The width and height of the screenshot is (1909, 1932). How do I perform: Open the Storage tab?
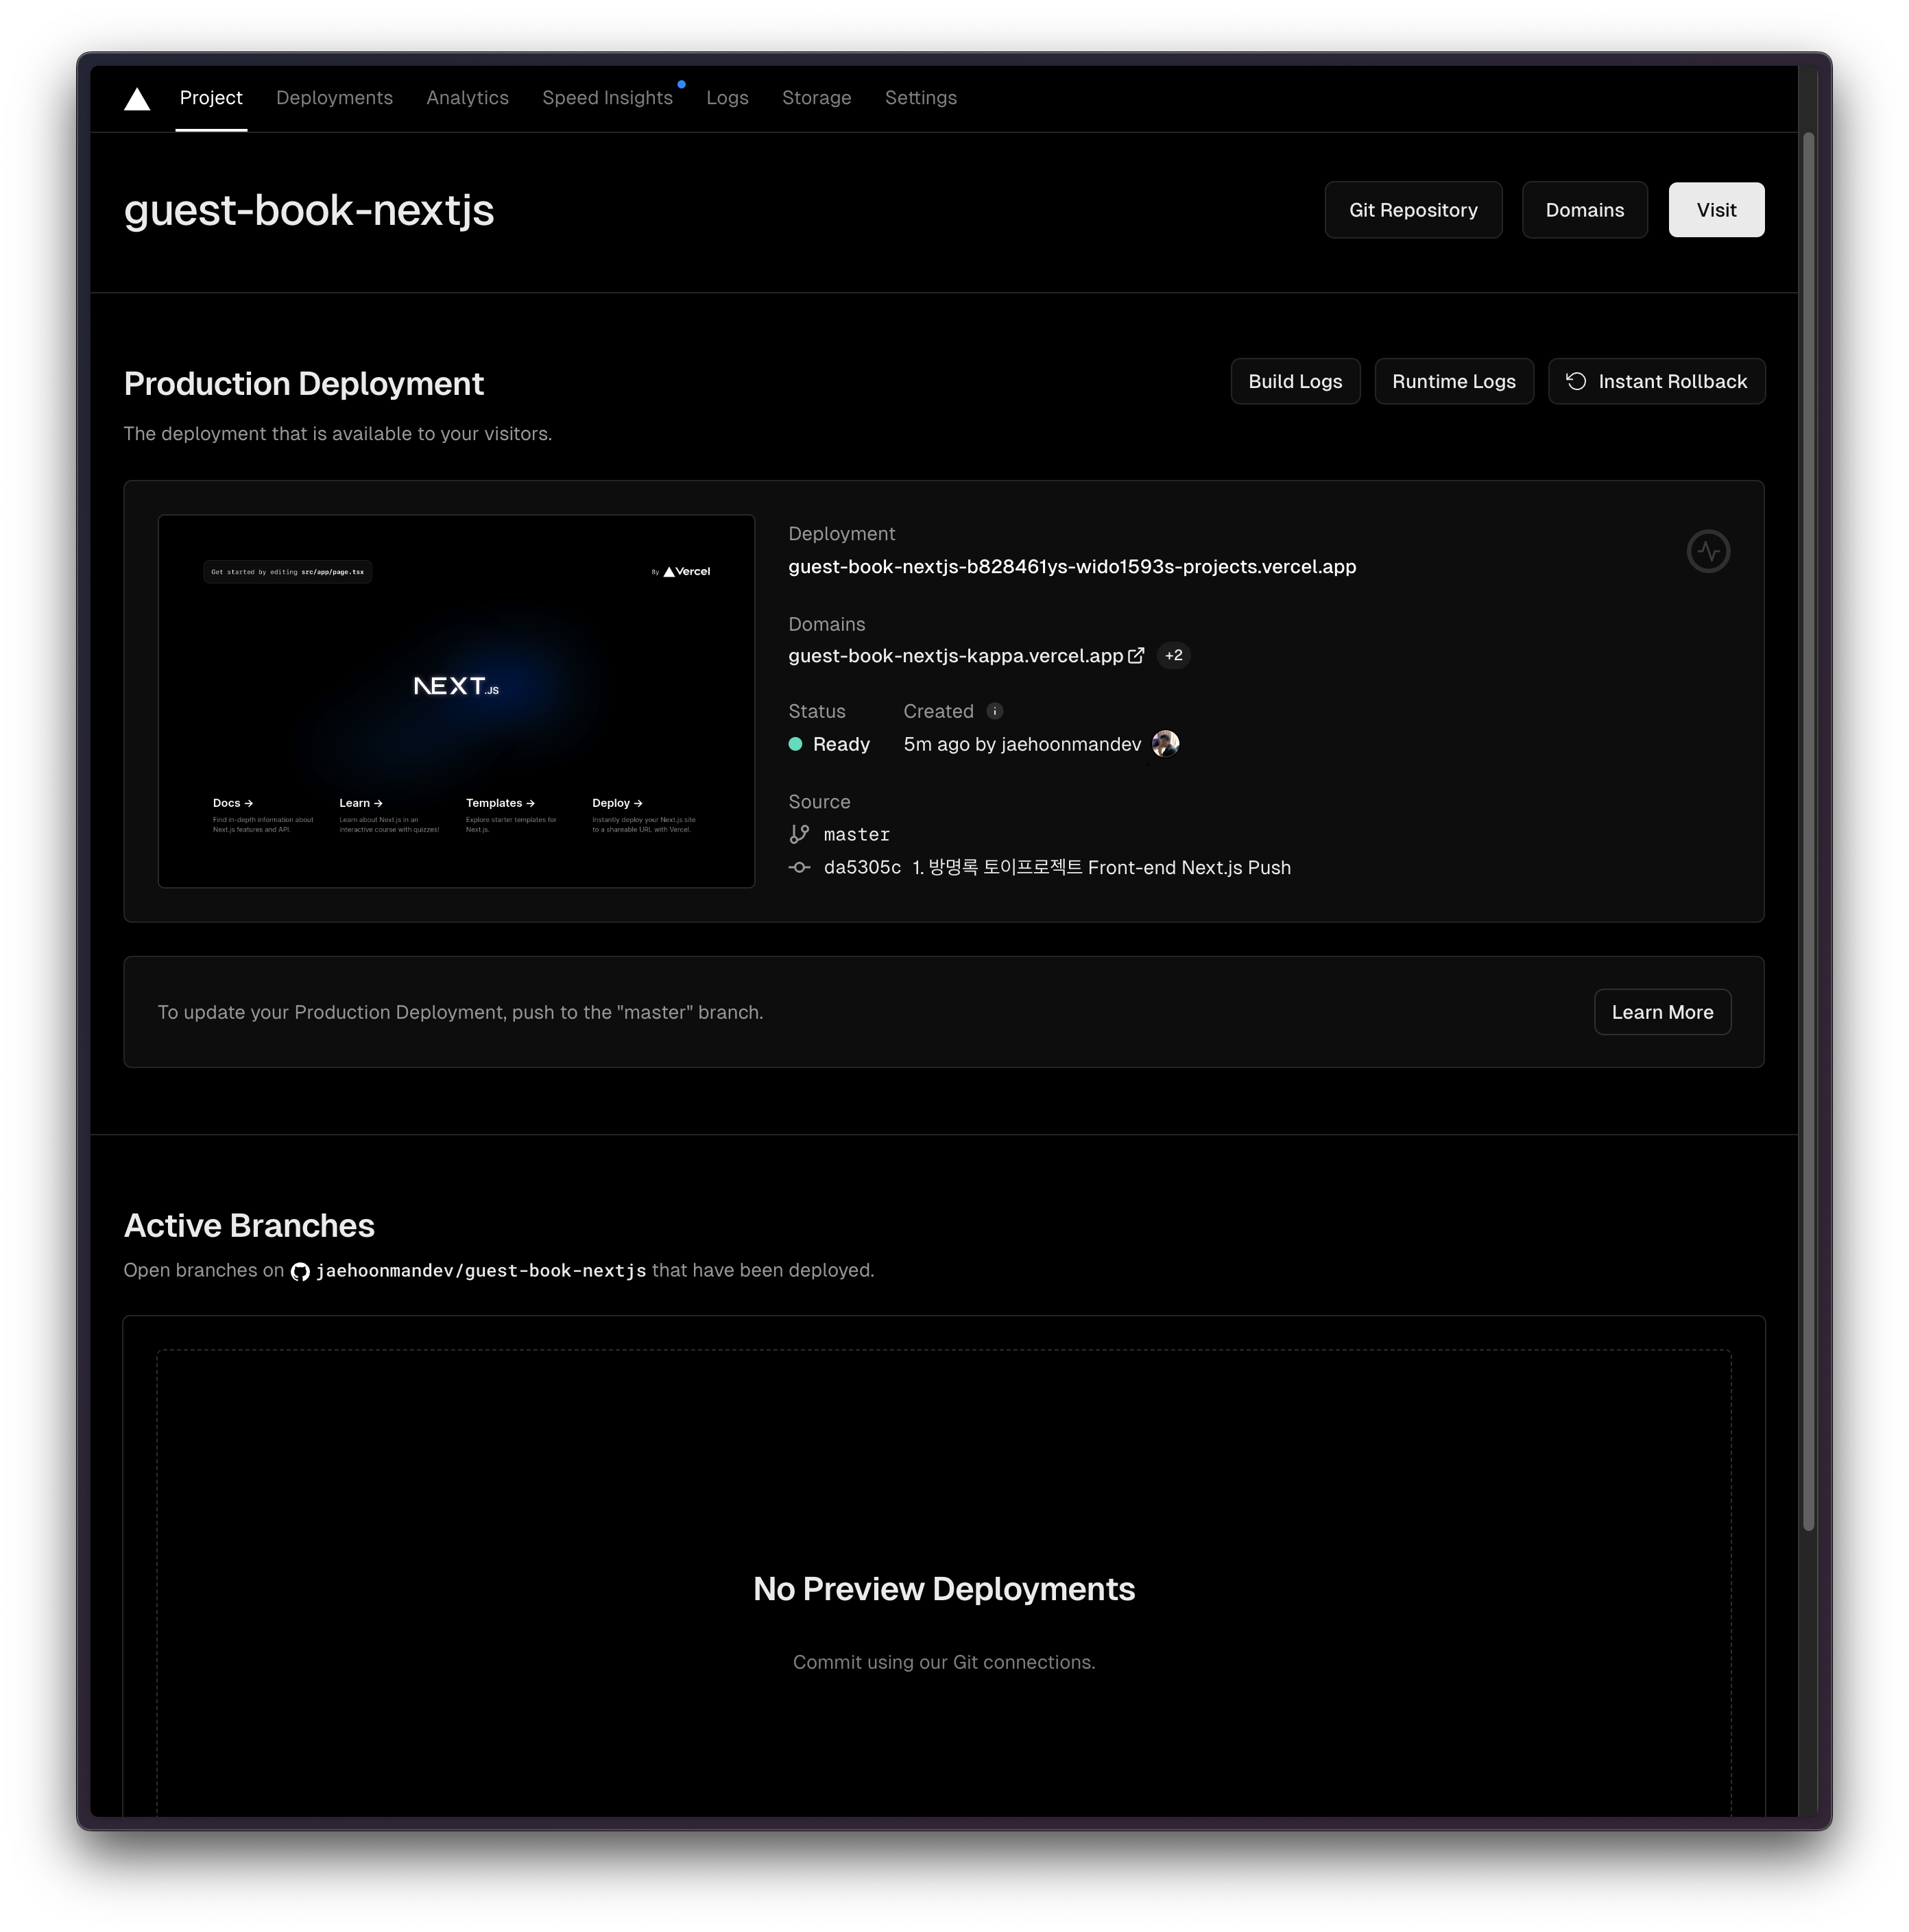click(x=816, y=98)
